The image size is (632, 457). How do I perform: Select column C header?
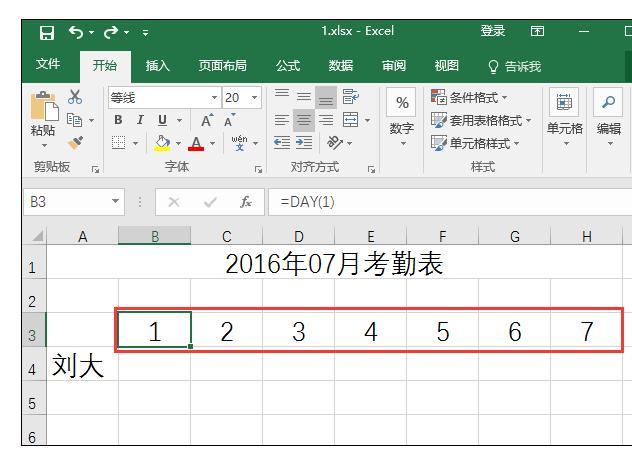227,236
